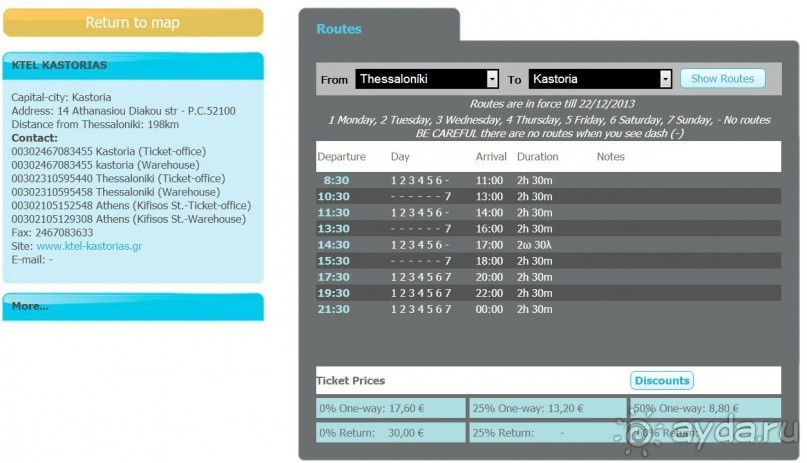Click the Return to map button
This screenshot has height=463, width=807.
pyautogui.click(x=132, y=23)
